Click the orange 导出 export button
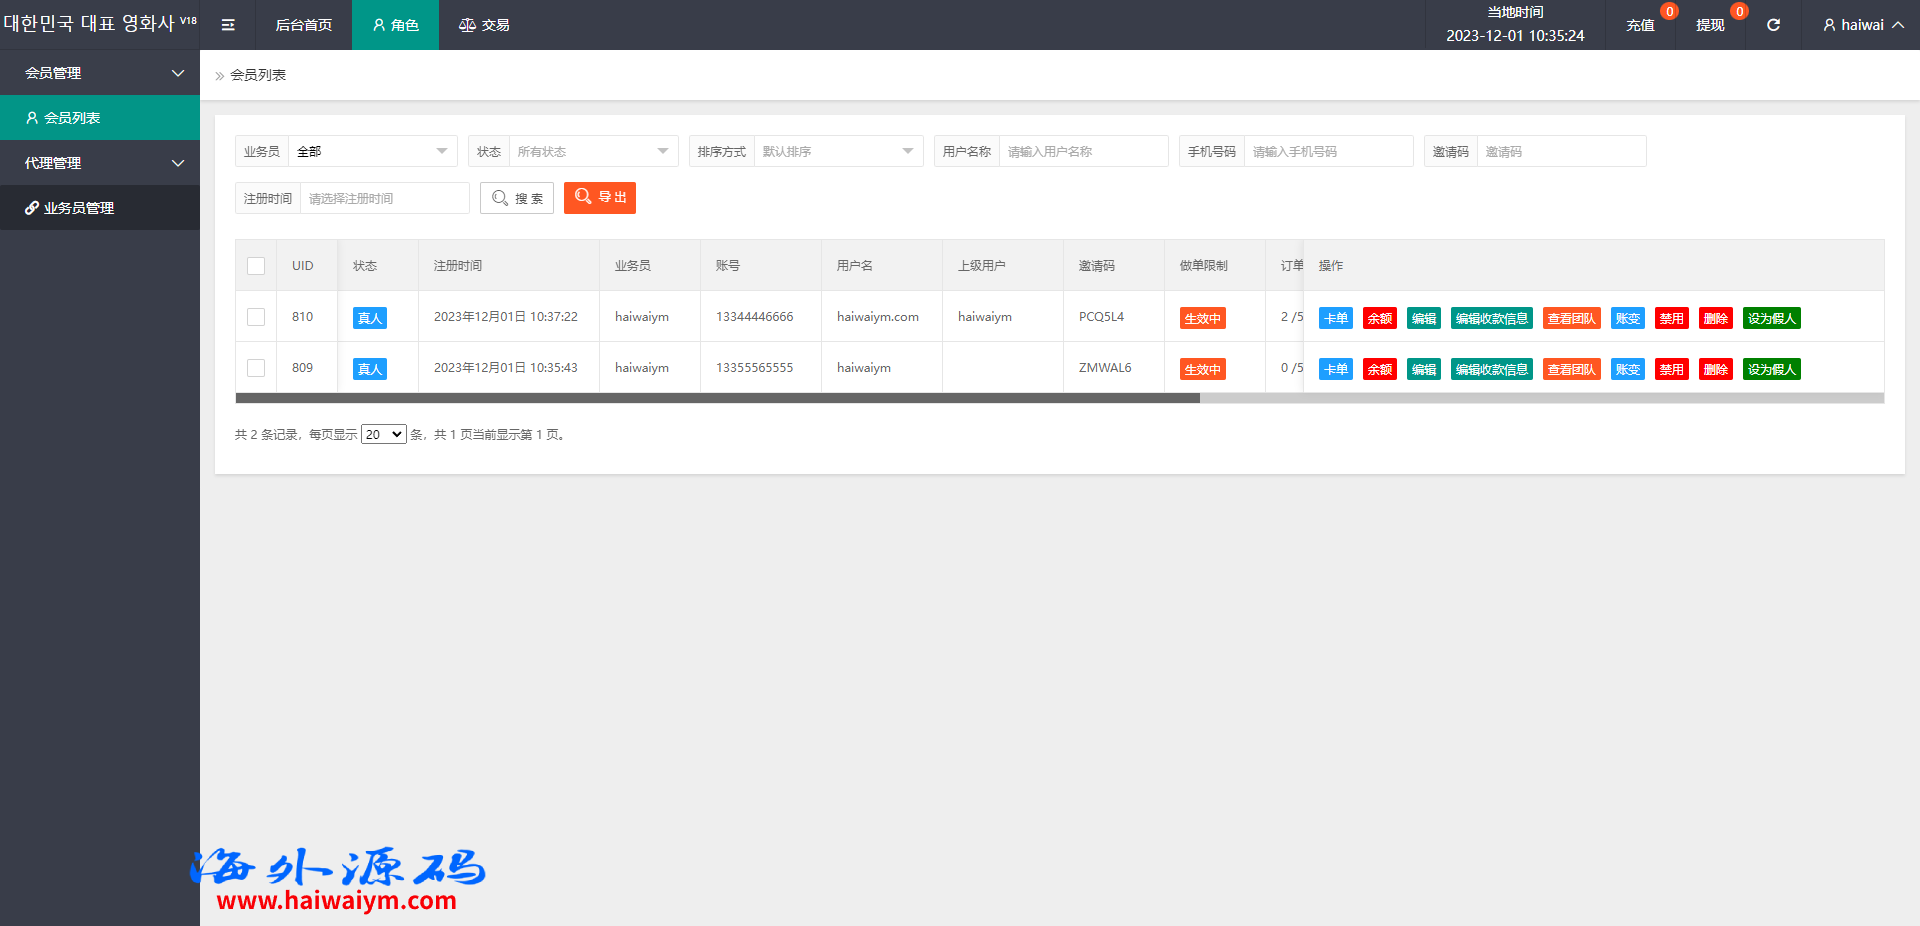The image size is (1920, 926). [600, 198]
